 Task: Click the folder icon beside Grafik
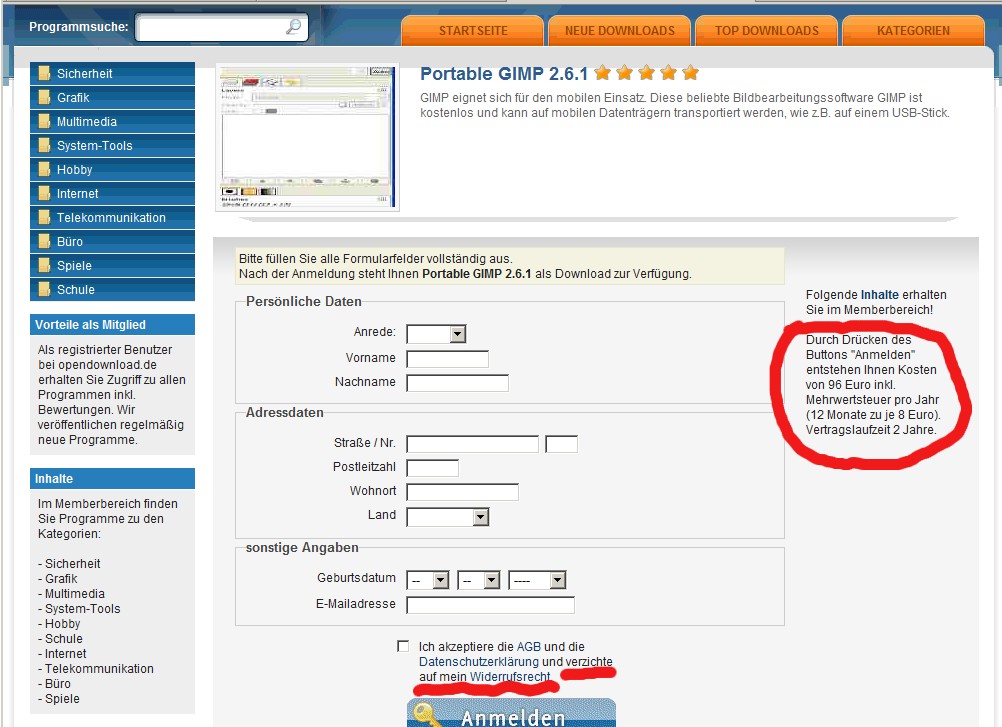click(44, 97)
